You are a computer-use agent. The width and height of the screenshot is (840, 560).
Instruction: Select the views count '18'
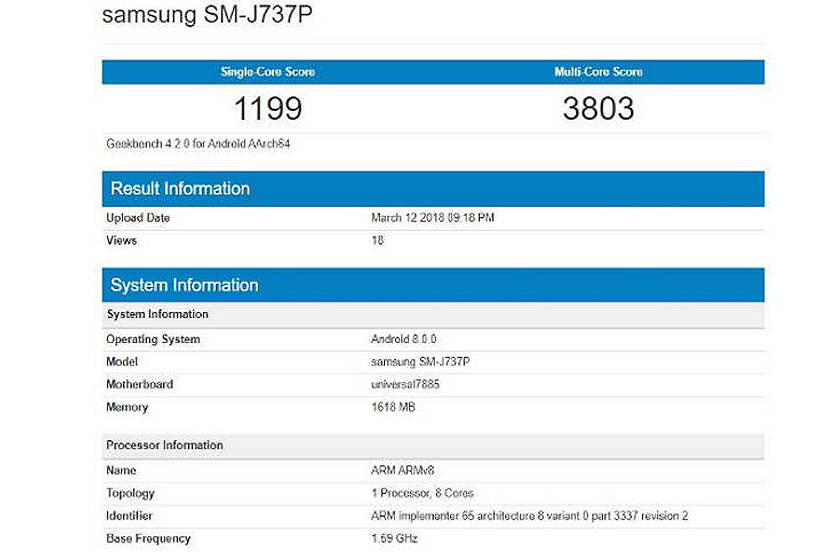pos(377,240)
